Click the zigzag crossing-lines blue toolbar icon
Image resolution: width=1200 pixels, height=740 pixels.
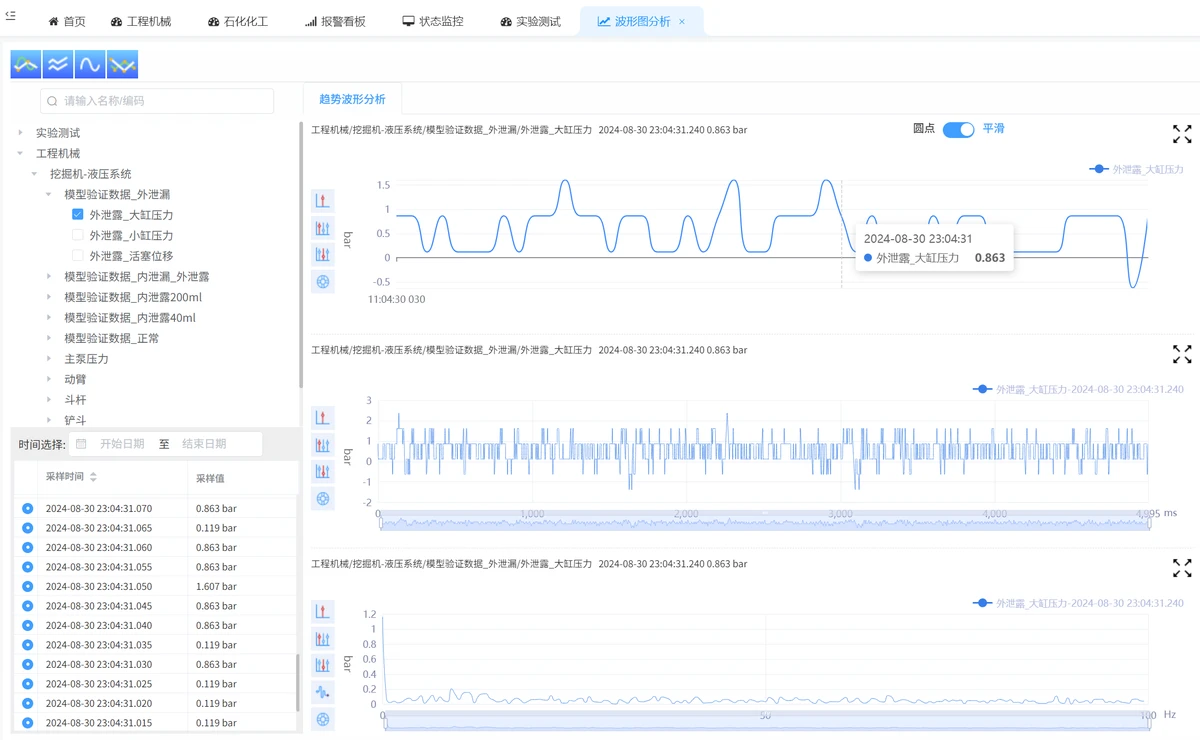coord(122,64)
